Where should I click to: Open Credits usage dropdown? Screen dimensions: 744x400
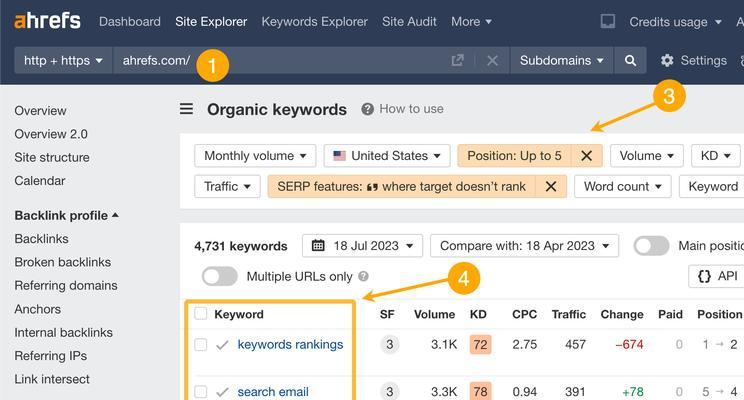click(x=675, y=22)
